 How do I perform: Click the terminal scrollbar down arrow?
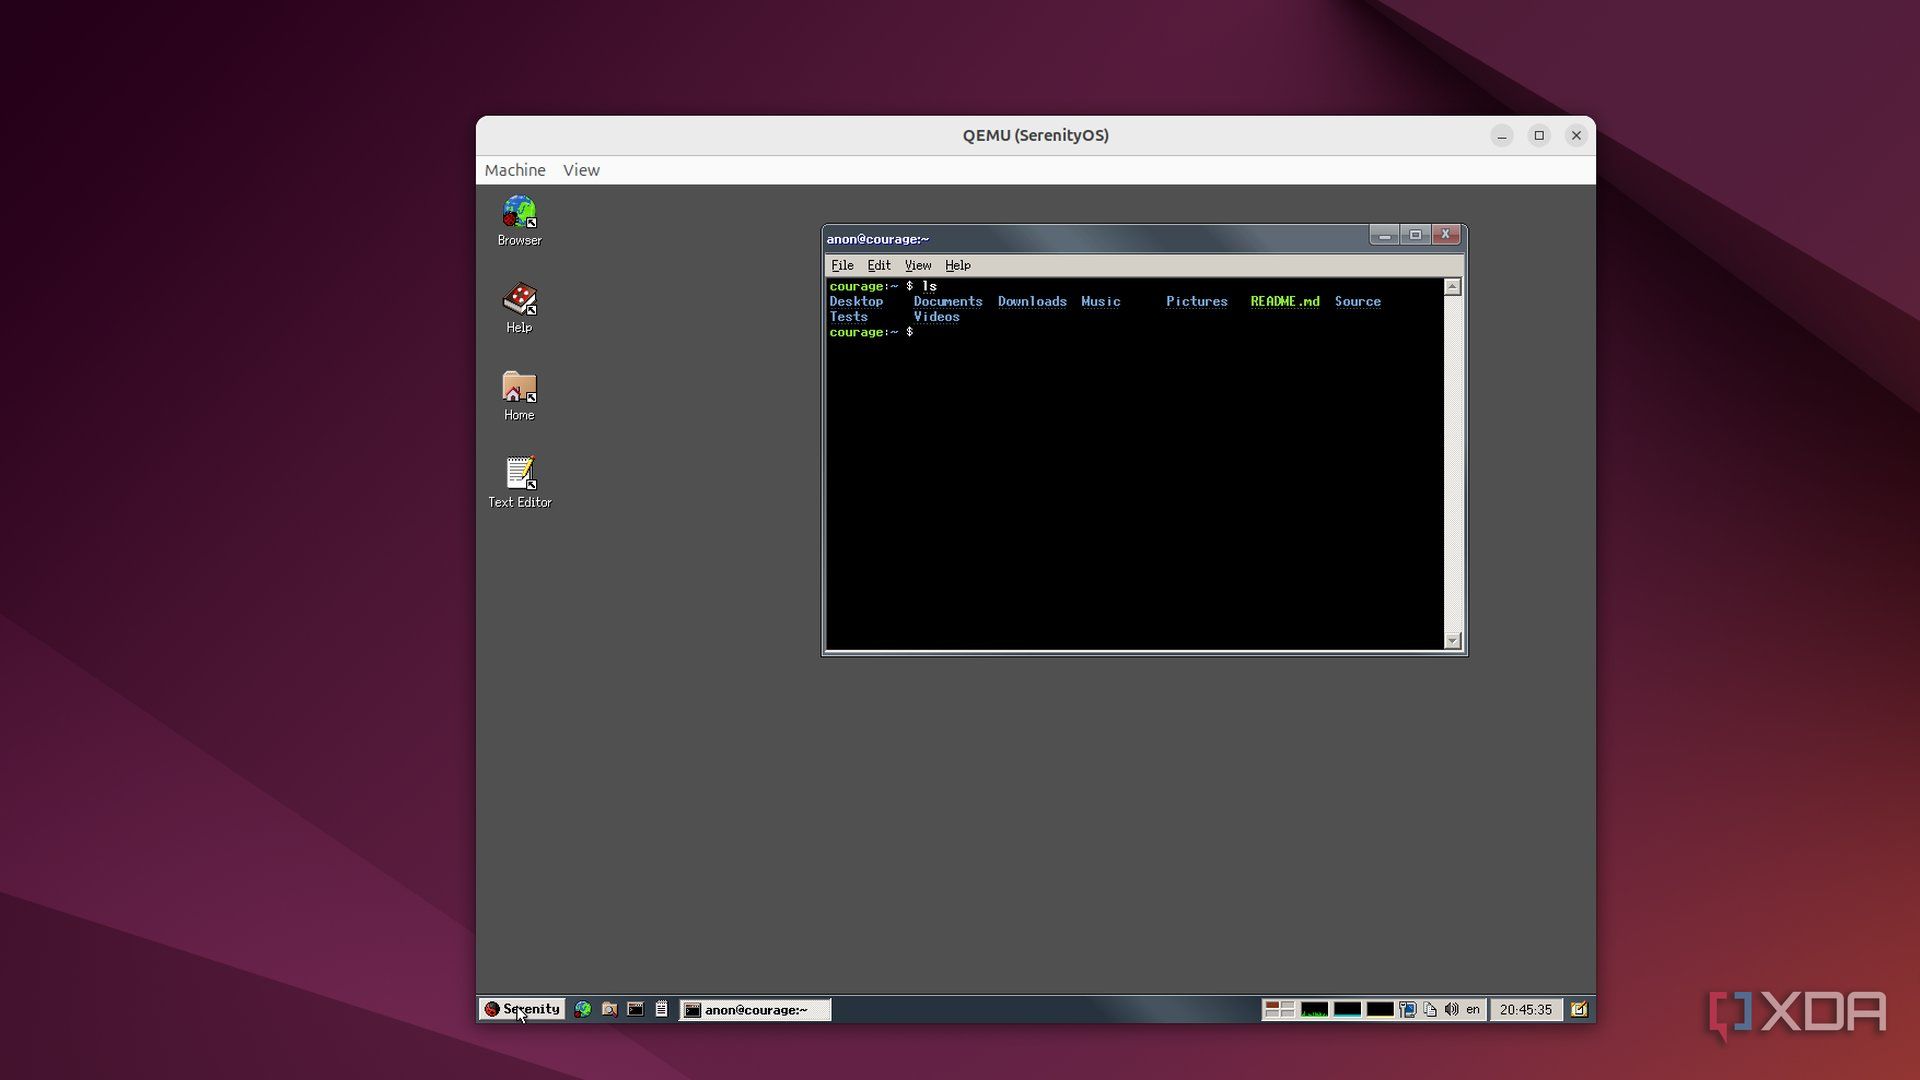coord(1453,640)
